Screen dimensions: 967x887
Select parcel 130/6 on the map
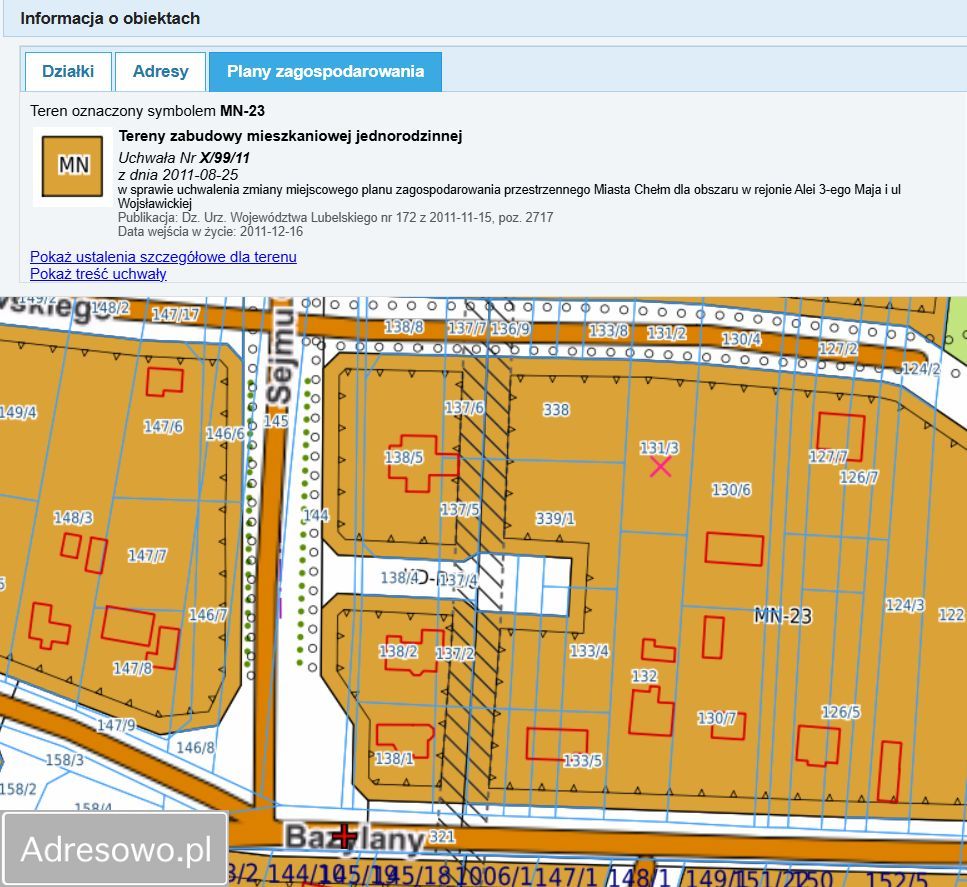731,490
